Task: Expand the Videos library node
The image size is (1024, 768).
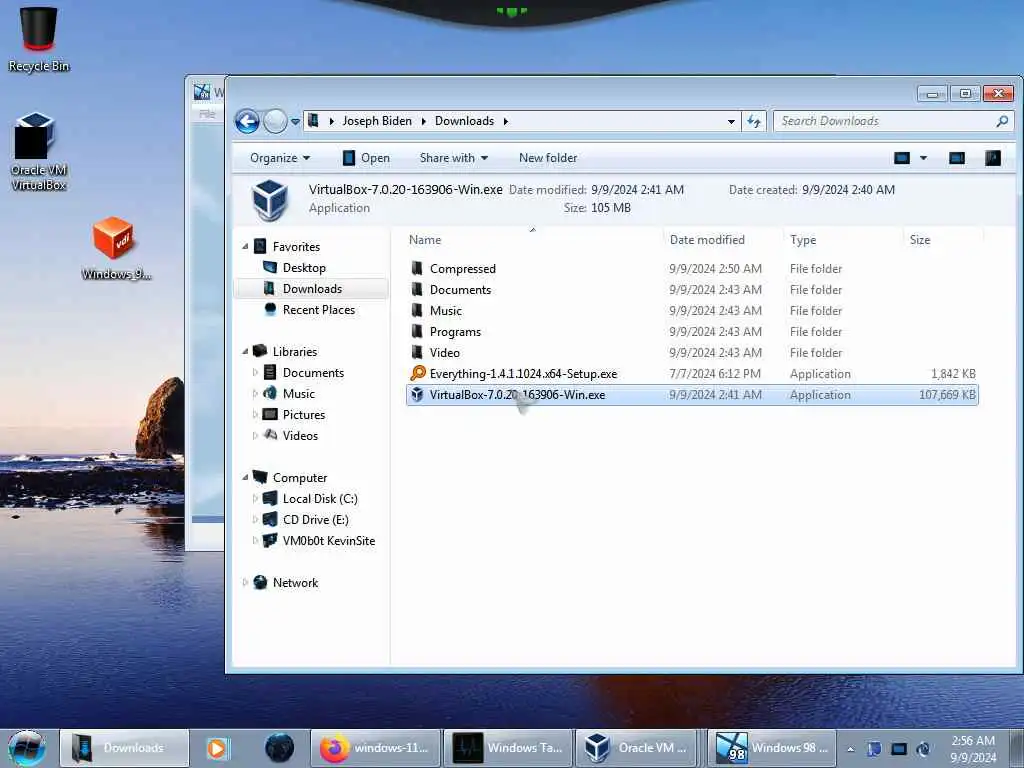Action: coord(255,436)
